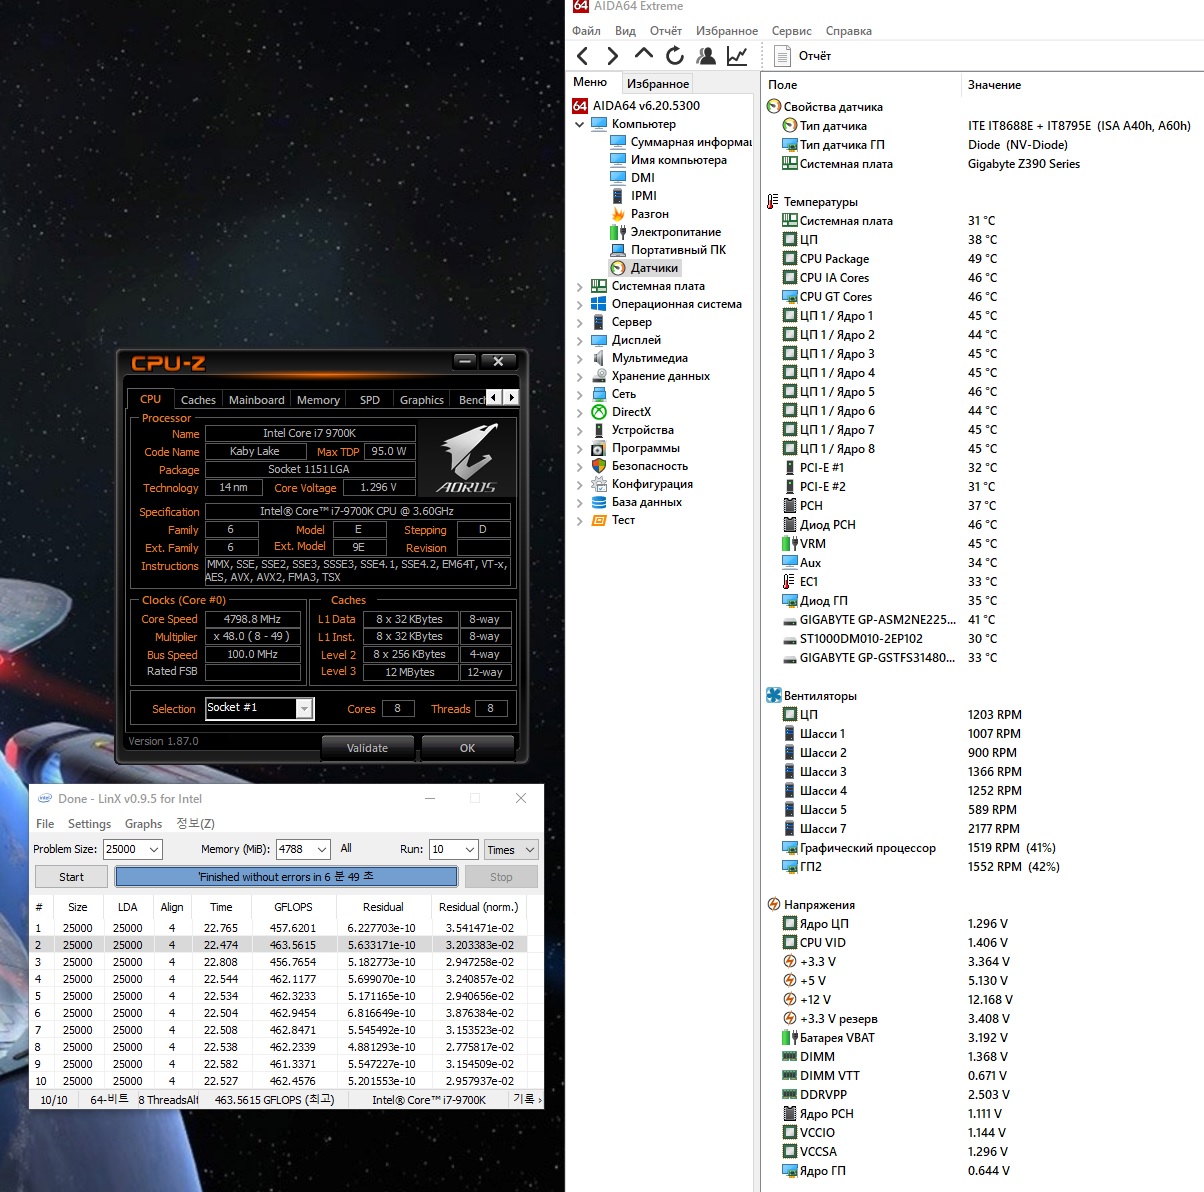The width and height of the screenshot is (1204, 1192).
Task: Click the Устройства devices tree icon
Action: (x=599, y=430)
